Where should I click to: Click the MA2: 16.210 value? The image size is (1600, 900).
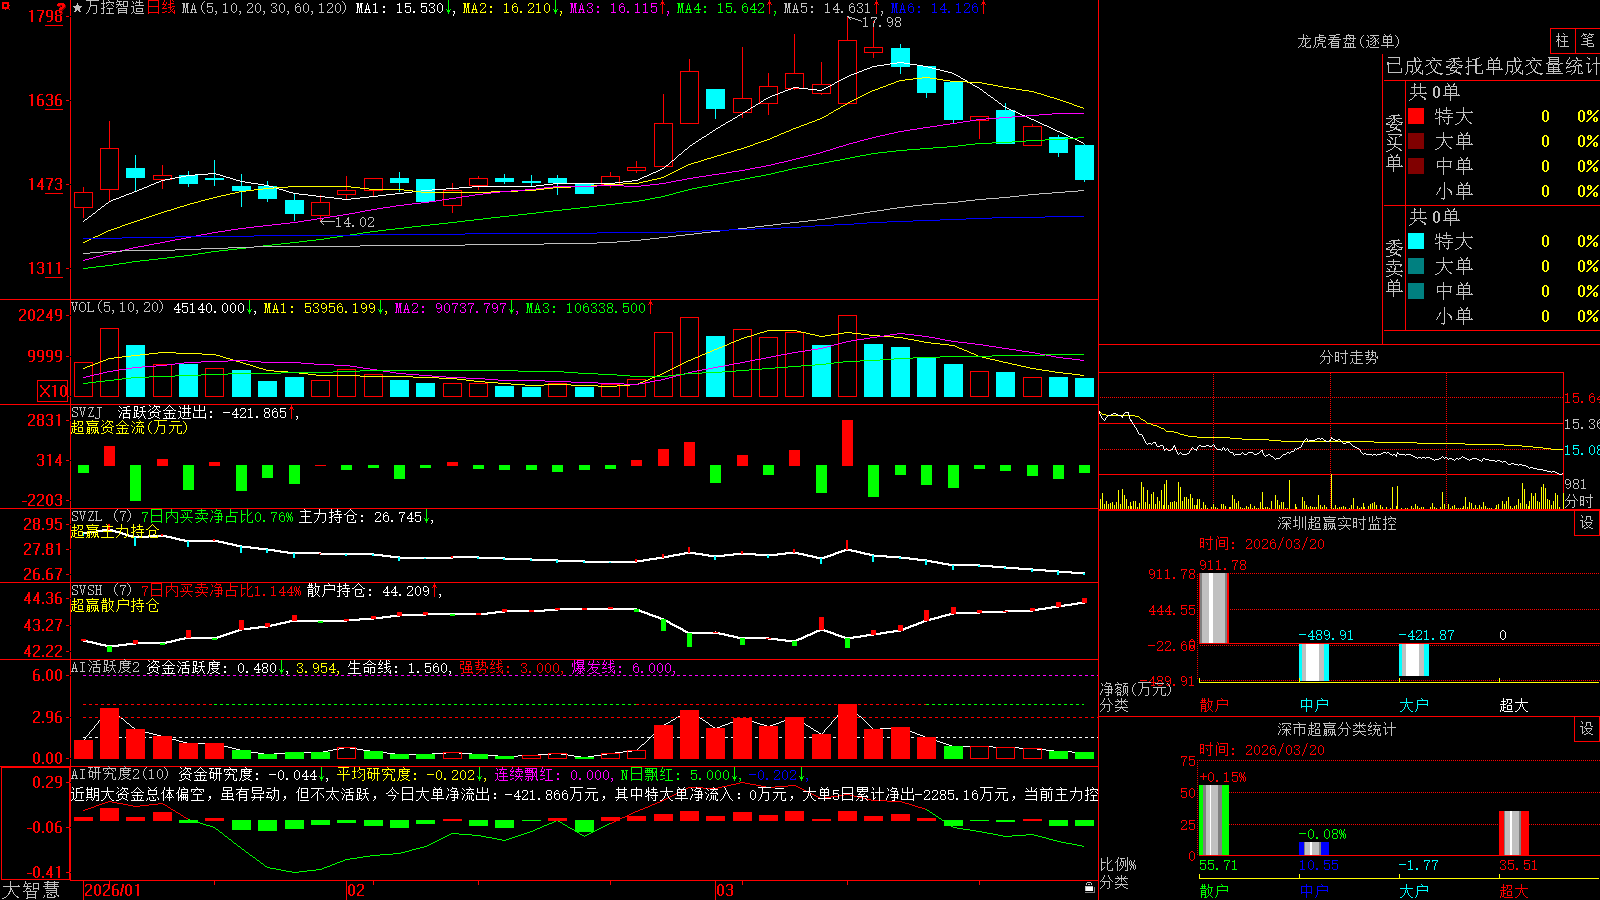(511, 8)
